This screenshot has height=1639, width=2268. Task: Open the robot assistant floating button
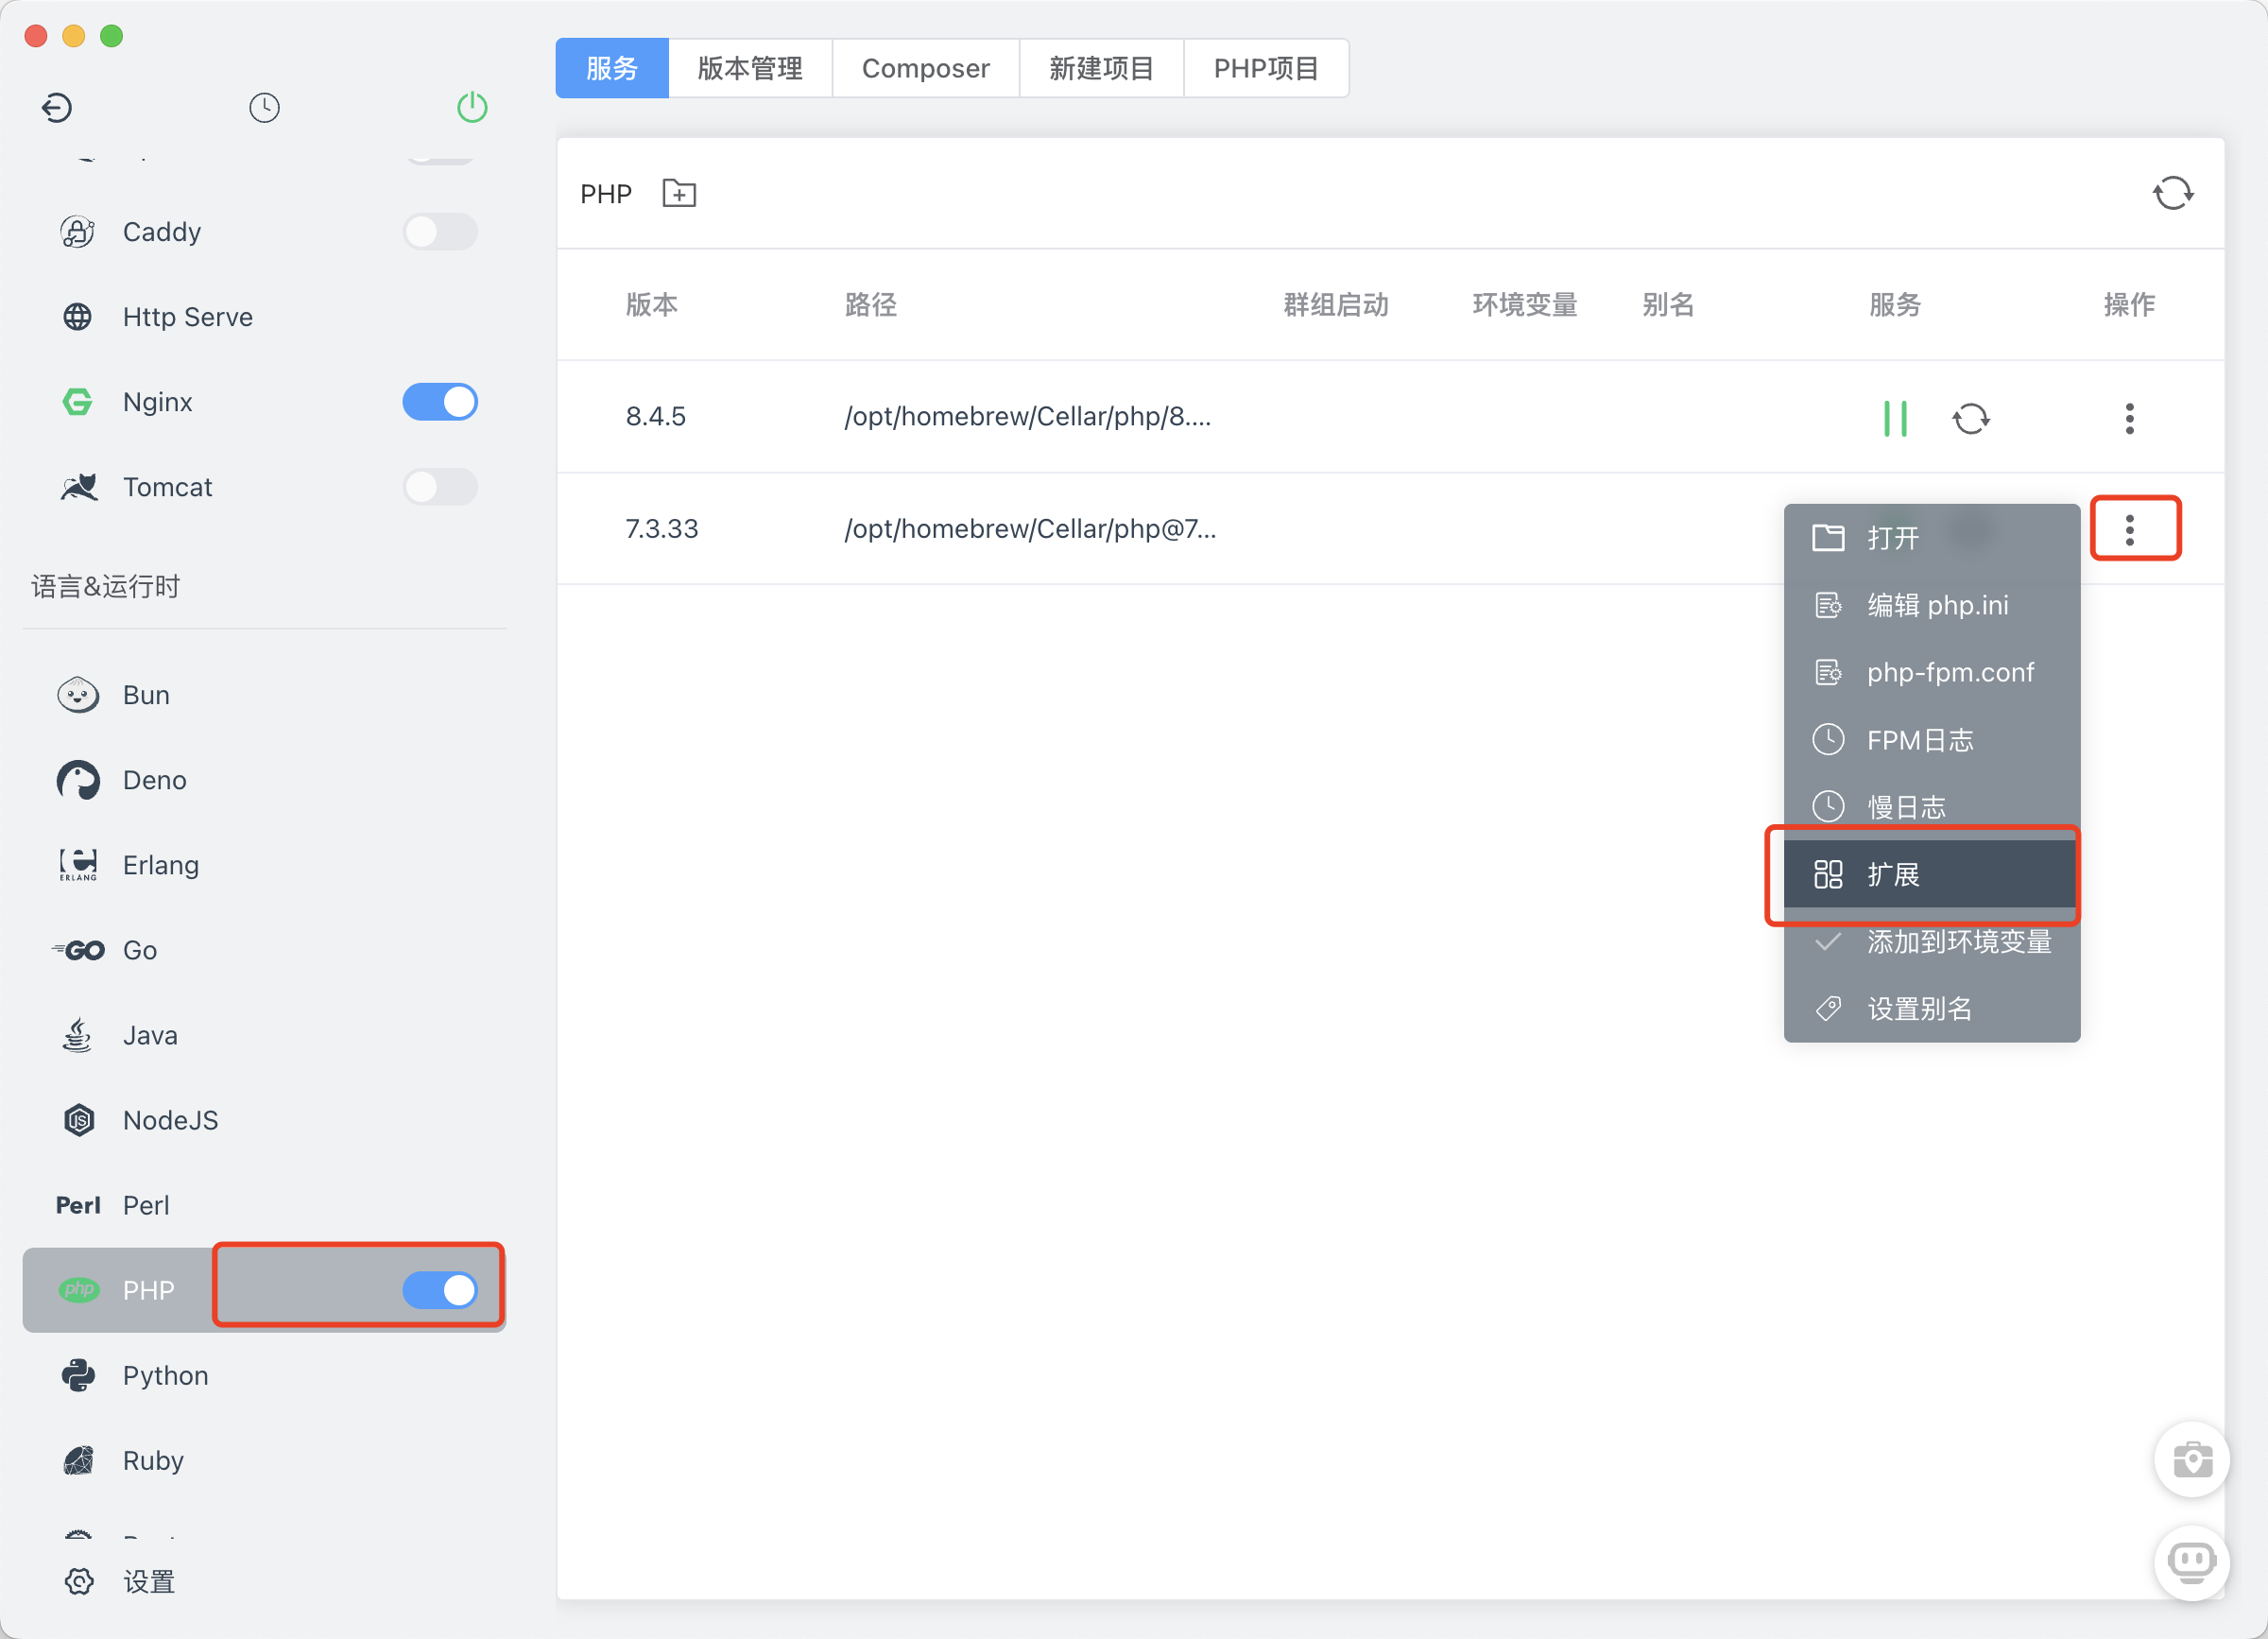coord(2191,1562)
